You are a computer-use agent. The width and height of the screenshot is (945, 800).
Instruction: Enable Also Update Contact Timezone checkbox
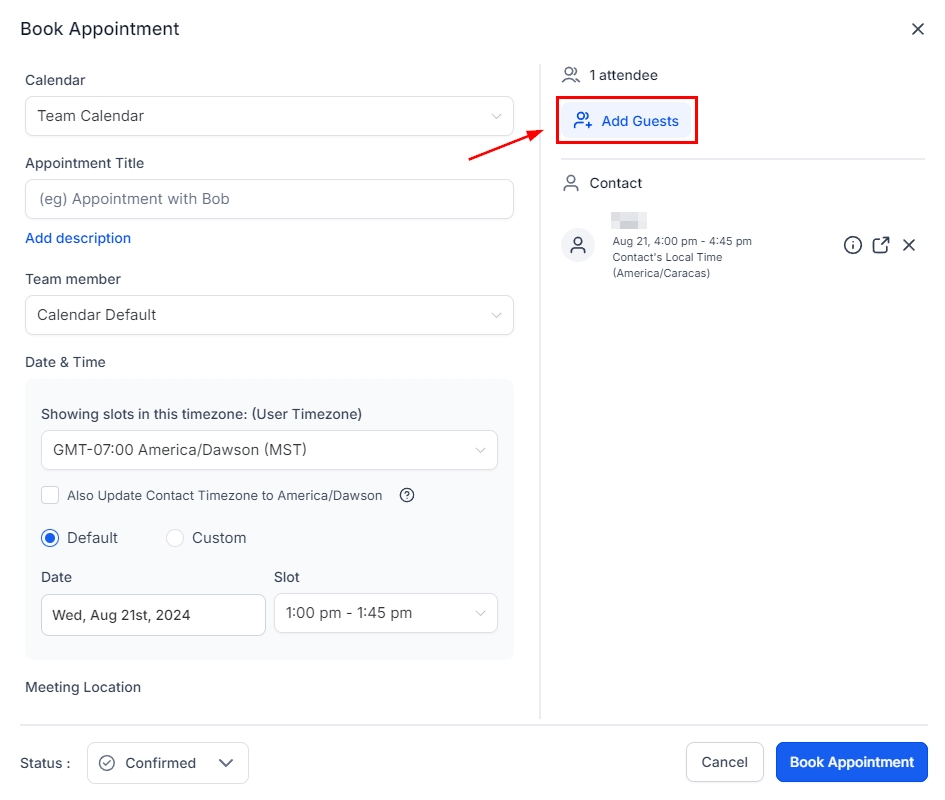point(50,495)
